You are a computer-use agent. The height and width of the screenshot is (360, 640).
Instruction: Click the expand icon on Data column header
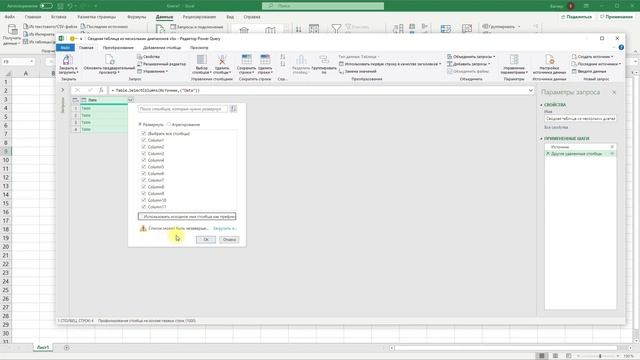(131, 100)
